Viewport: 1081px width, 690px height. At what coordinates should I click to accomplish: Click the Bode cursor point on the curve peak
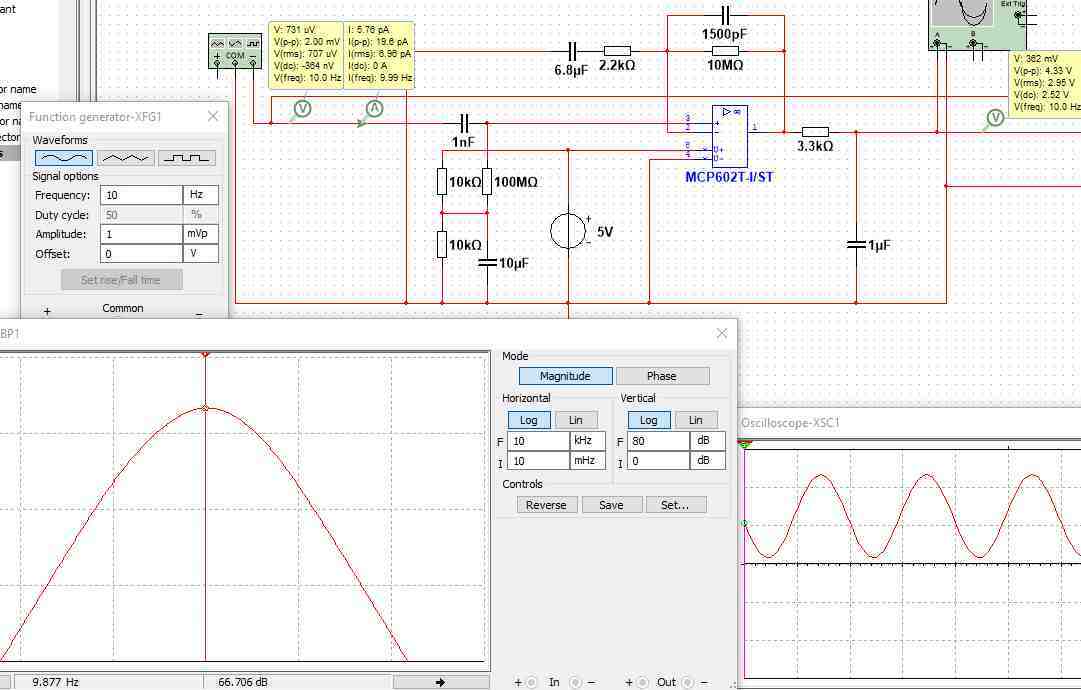[x=205, y=408]
